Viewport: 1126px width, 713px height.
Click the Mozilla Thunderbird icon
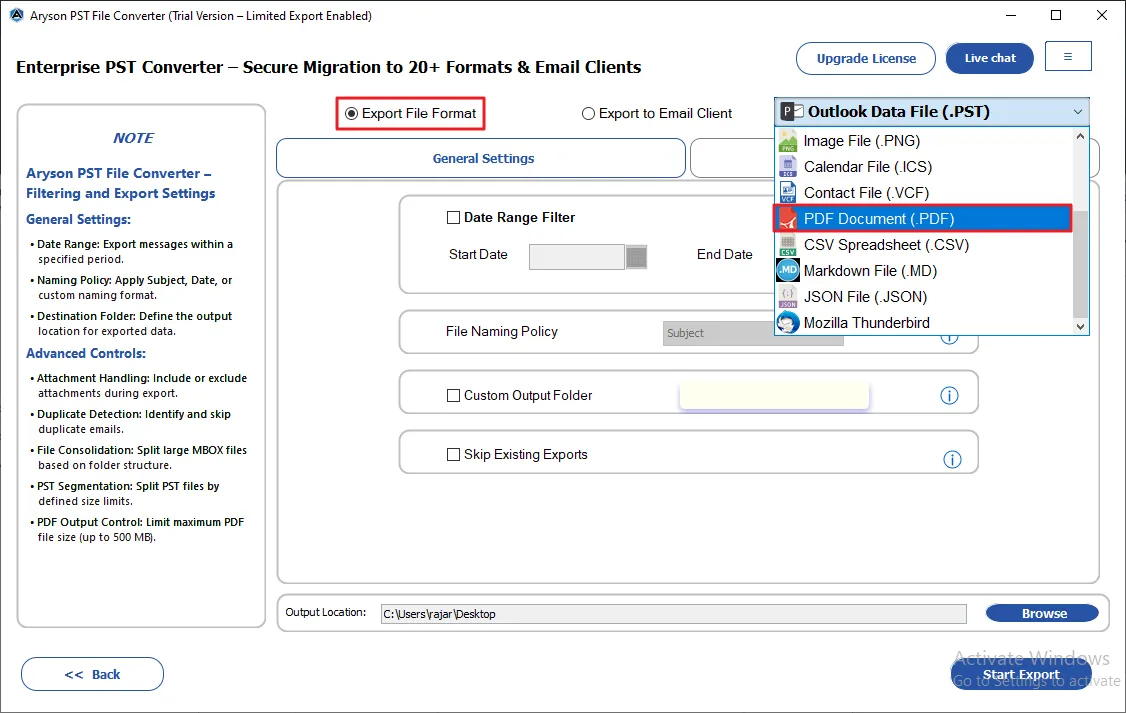point(788,322)
